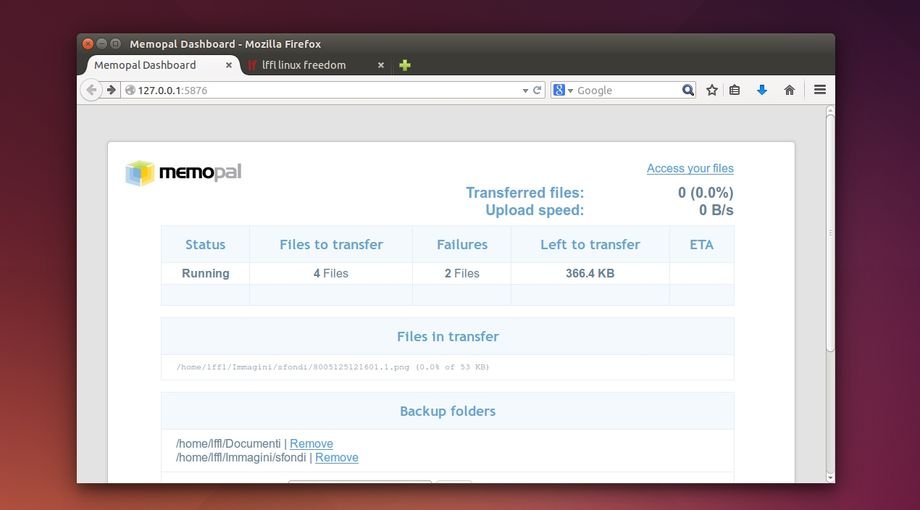Go forward with the forward arrow
The width and height of the screenshot is (920, 510).
click(111, 90)
